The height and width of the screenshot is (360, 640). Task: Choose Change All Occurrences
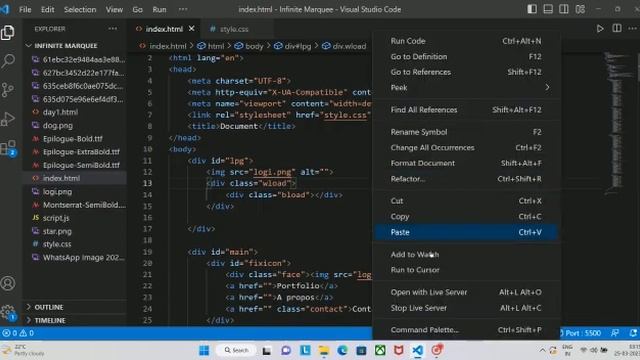pos(466,147)
